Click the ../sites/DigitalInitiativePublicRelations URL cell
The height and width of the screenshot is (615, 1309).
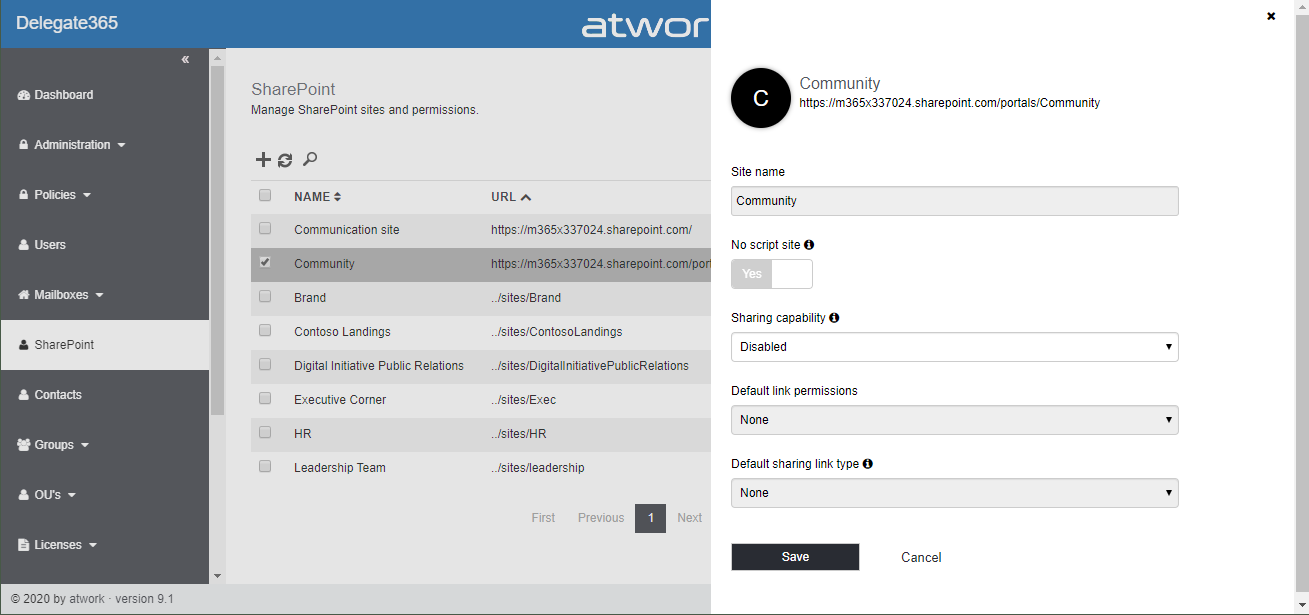590,366
